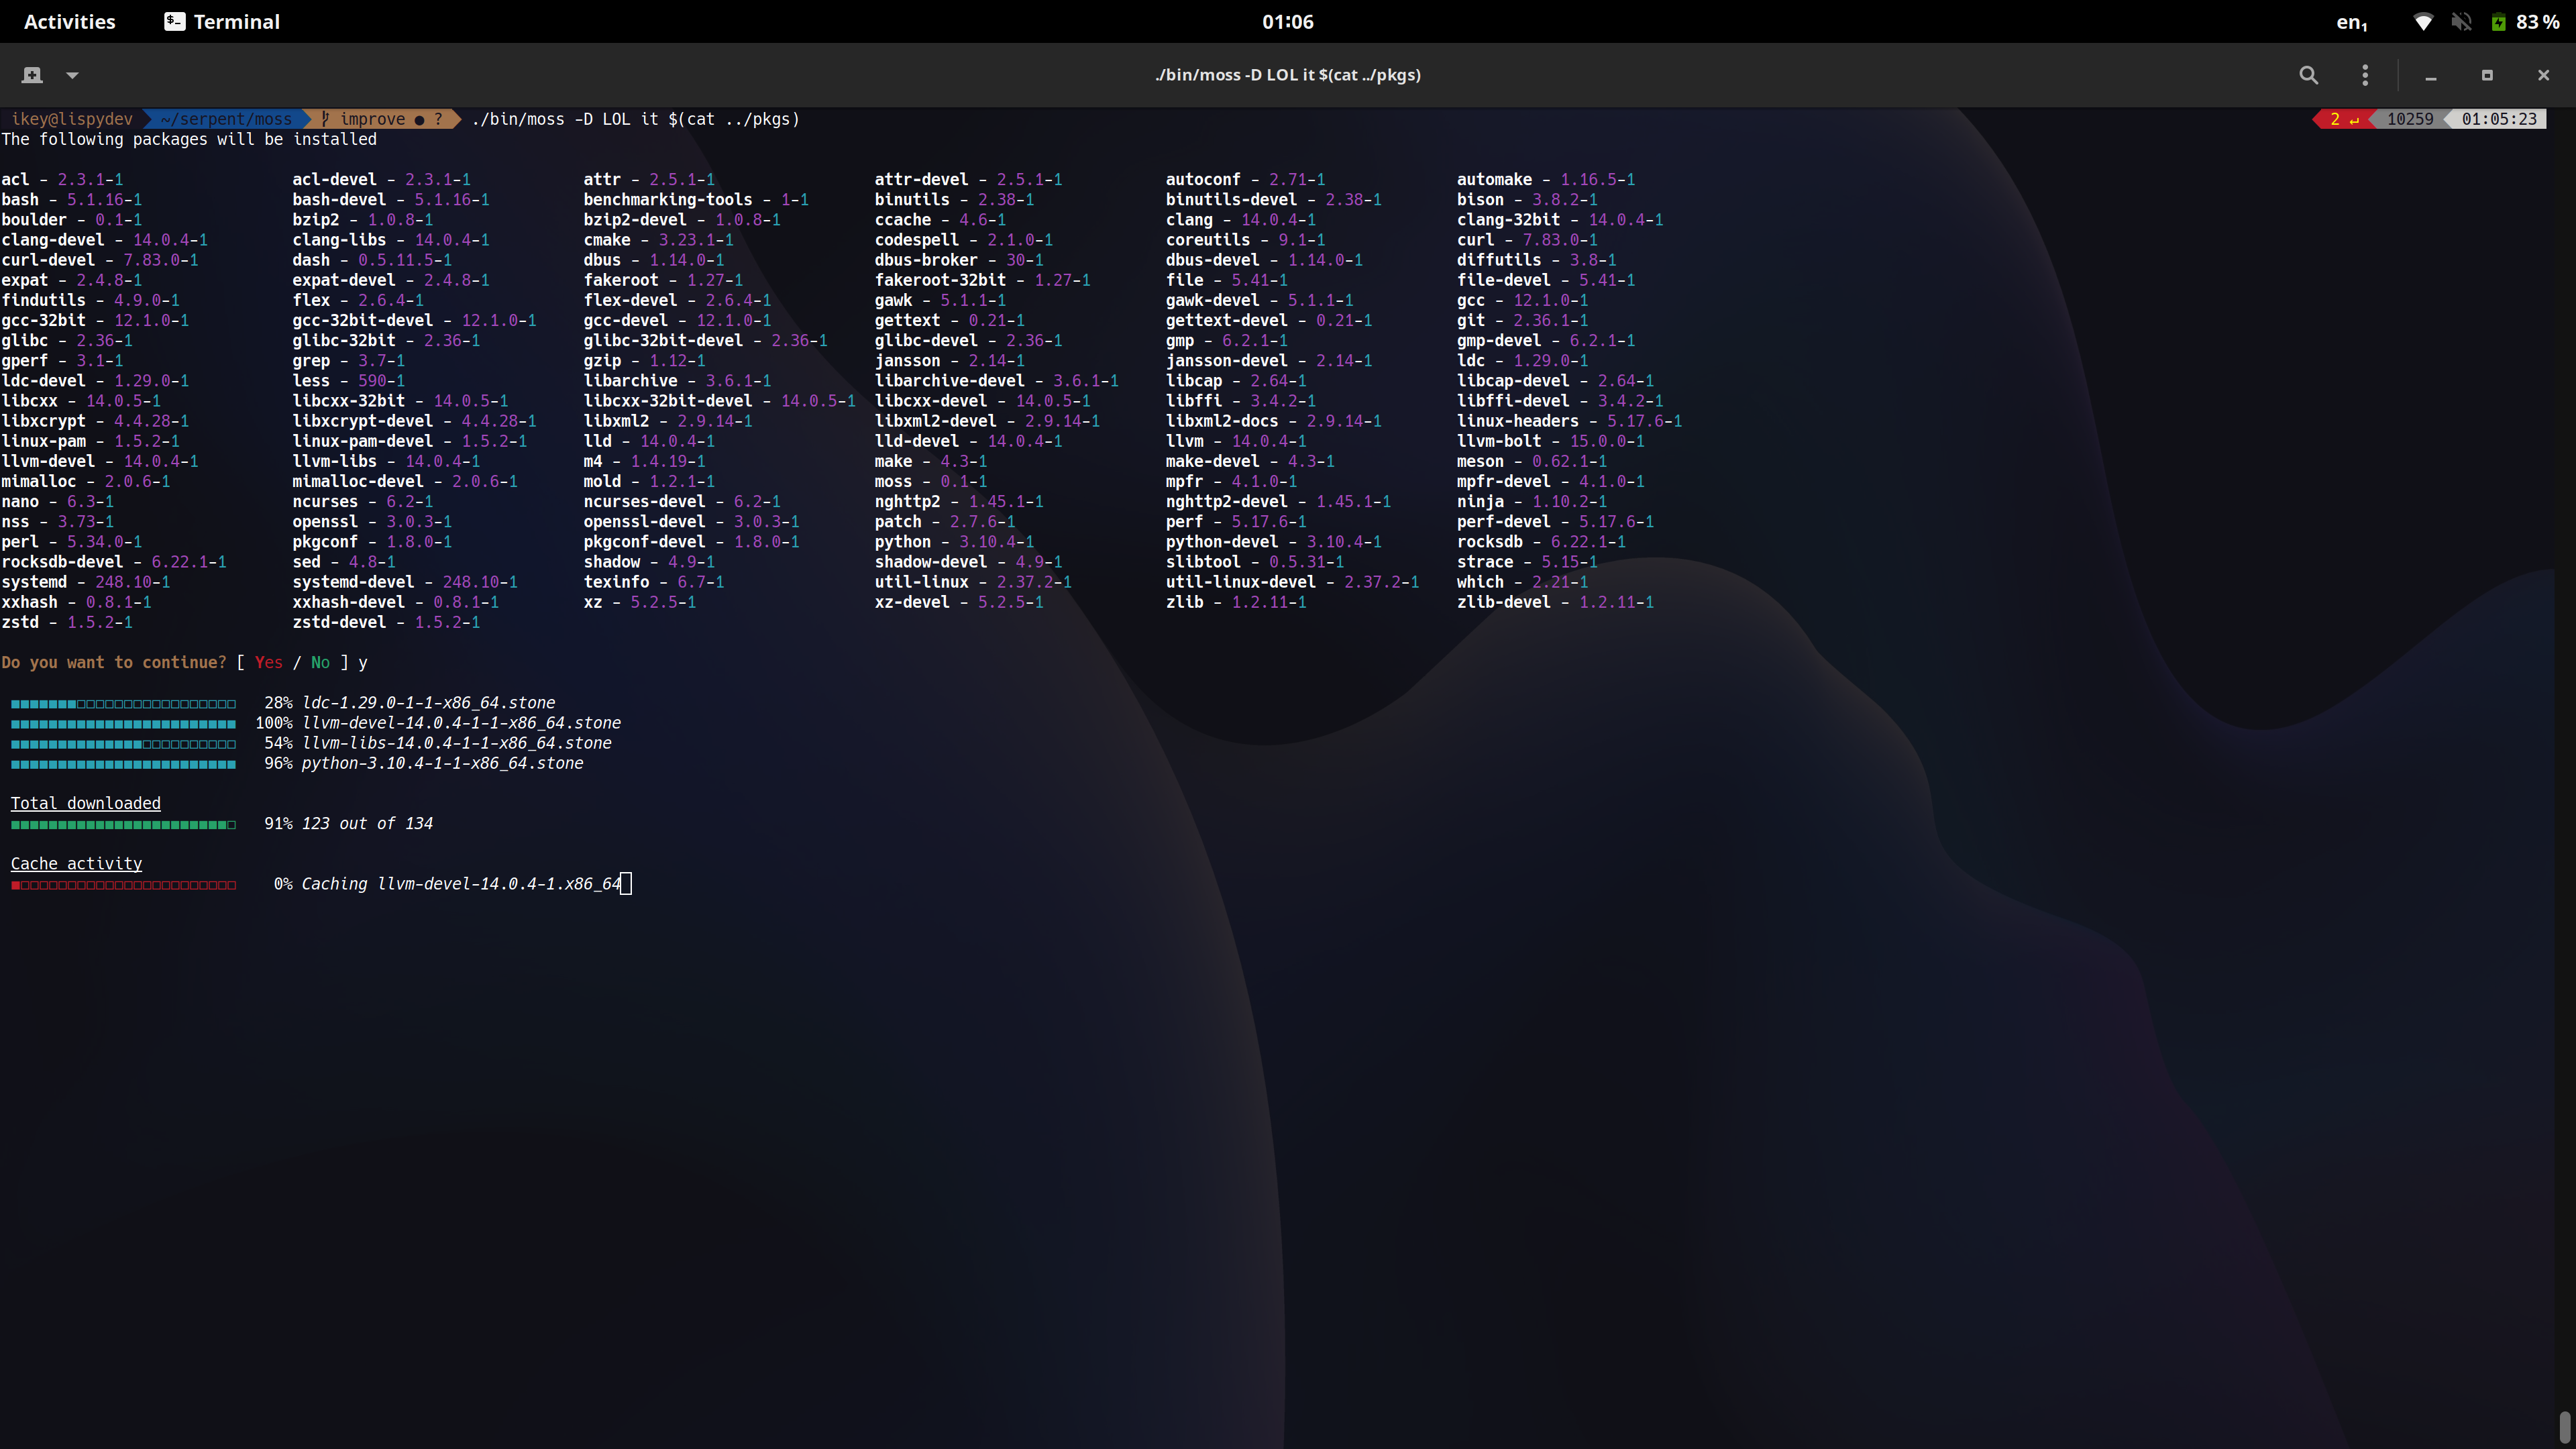
Task: Click the 'The following packages will be installed' line
Action: (x=189, y=139)
